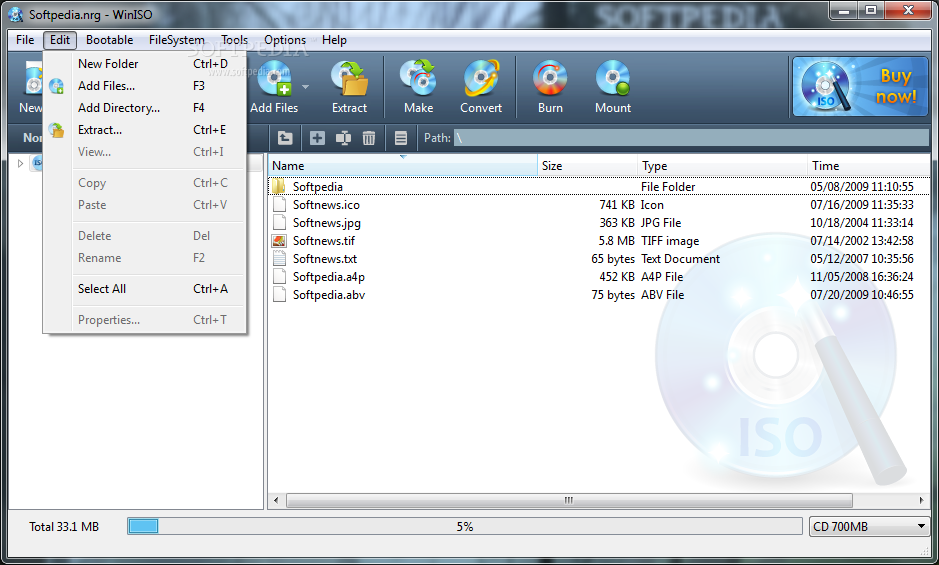Choose Add Directory... from Edit menu

pos(146,108)
